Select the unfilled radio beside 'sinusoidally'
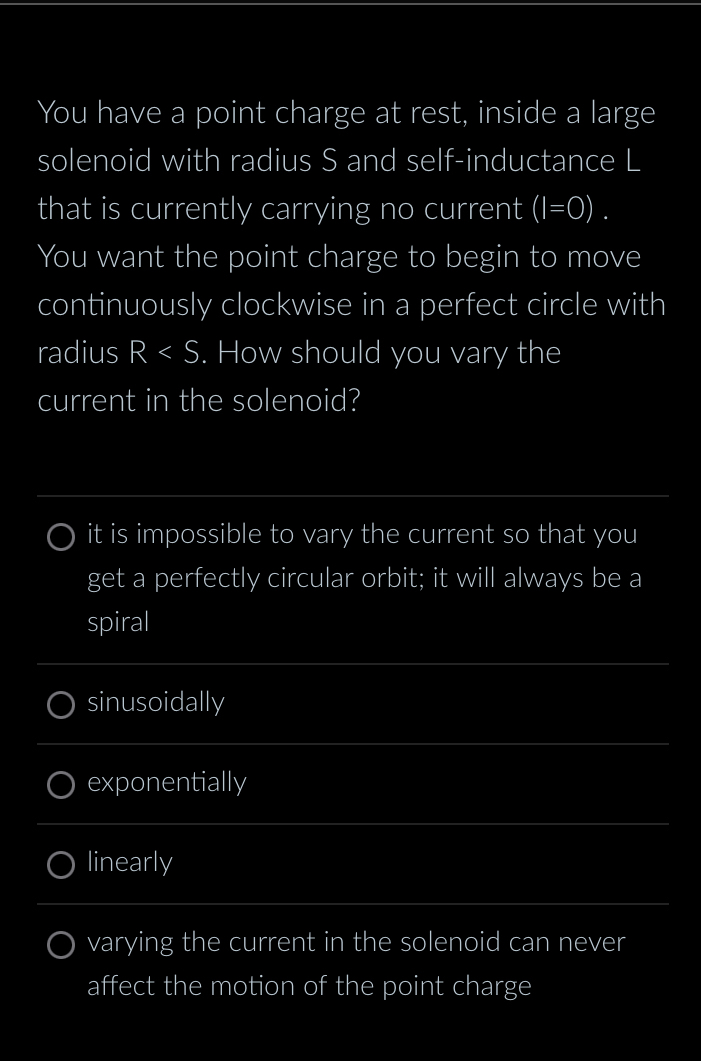The image size is (701, 1061). click(x=61, y=704)
